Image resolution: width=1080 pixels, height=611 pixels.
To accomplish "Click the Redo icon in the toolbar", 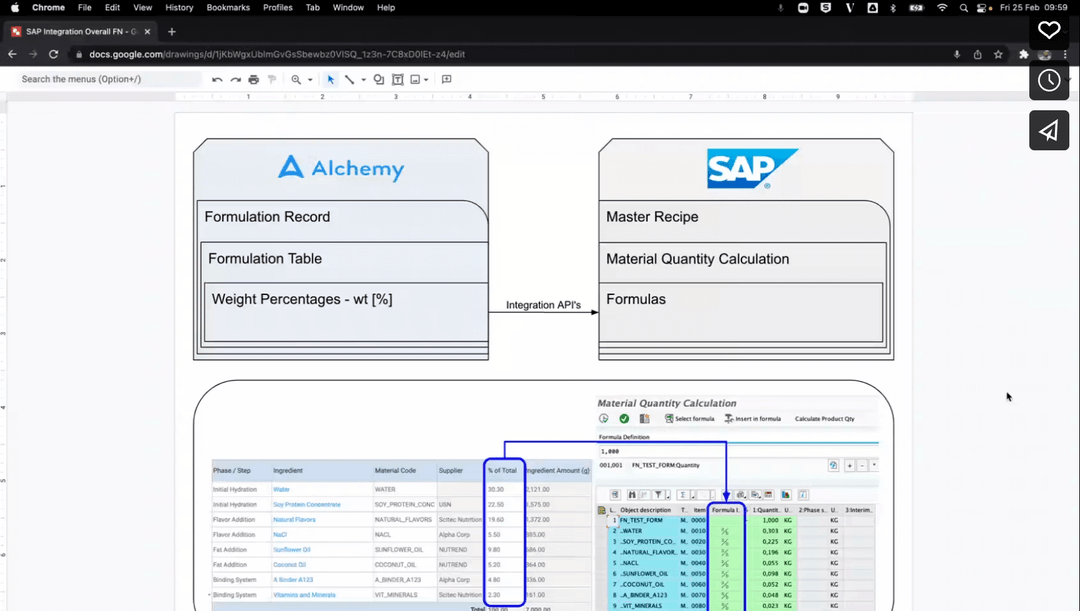I will 235,79.
